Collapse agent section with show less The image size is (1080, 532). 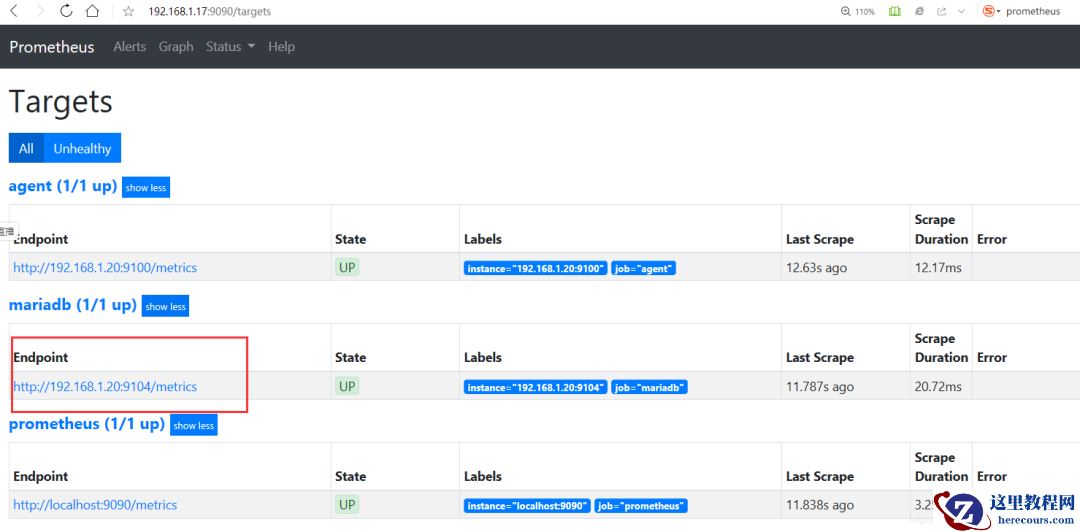tap(146, 187)
